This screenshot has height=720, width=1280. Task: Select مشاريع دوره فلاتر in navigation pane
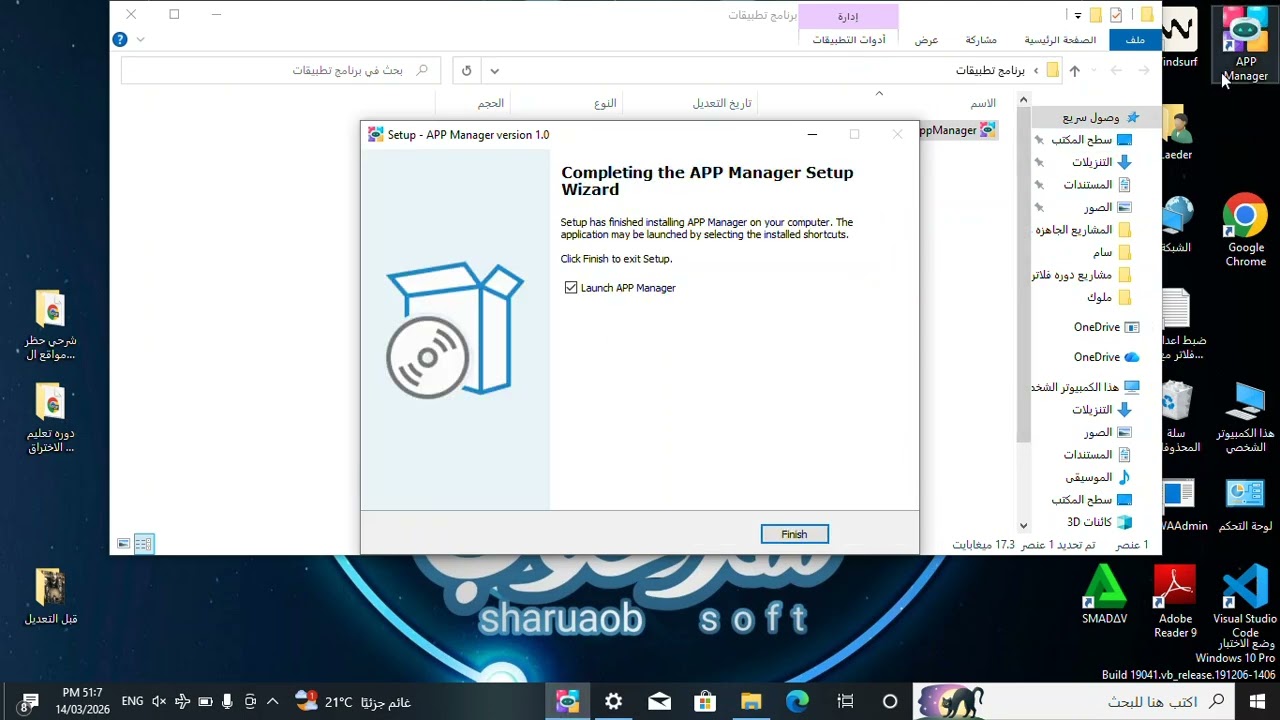(x=1082, y=275)
